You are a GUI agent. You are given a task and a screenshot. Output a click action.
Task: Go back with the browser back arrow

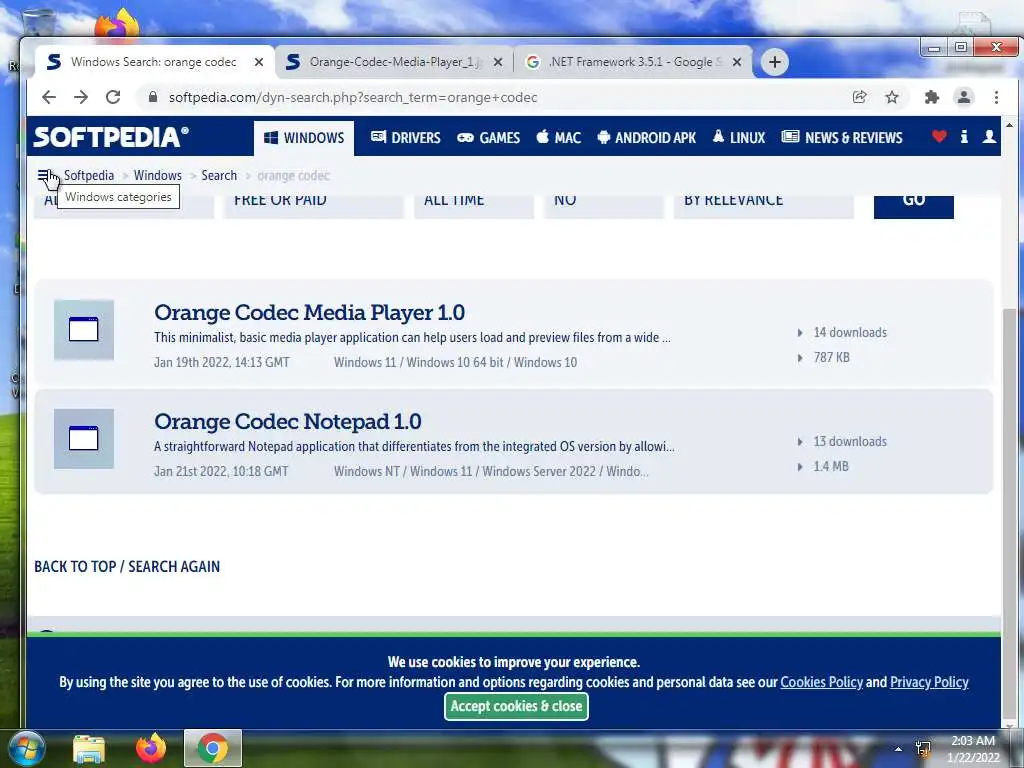tap(49, 97)
